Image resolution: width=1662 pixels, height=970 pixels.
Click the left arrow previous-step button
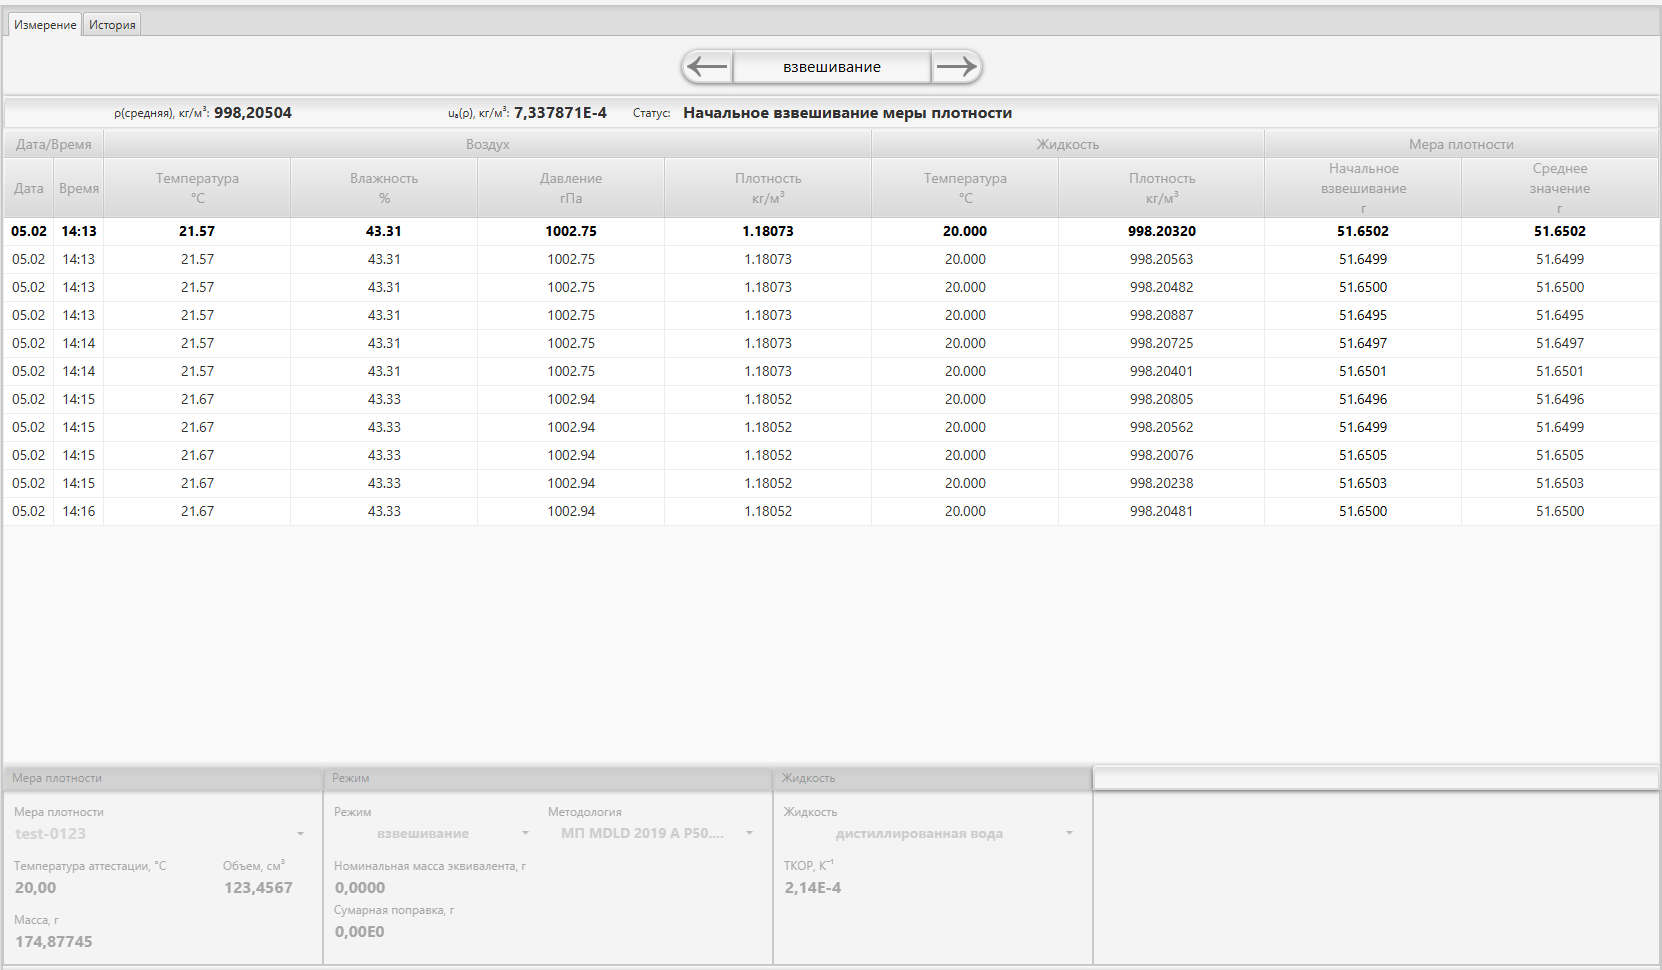tap(708, 67)
